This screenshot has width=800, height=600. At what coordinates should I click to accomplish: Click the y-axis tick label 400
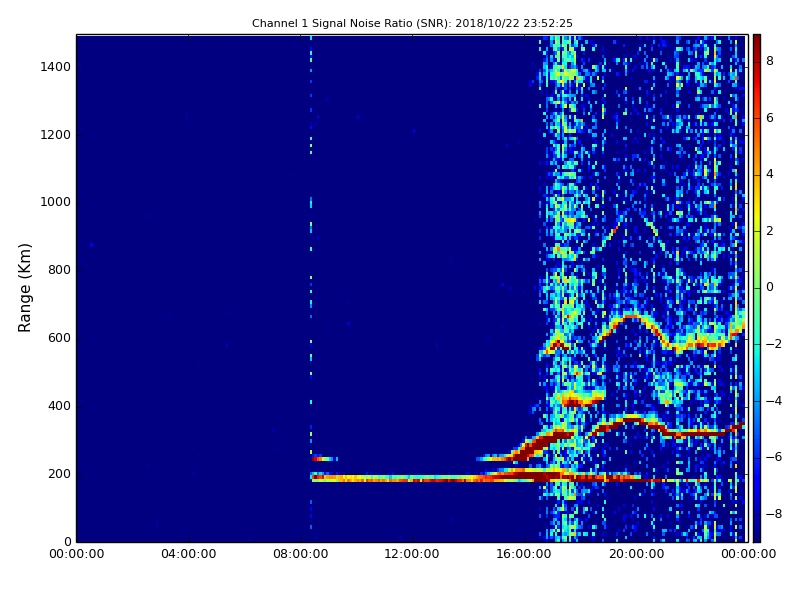(x=59, y=406)
